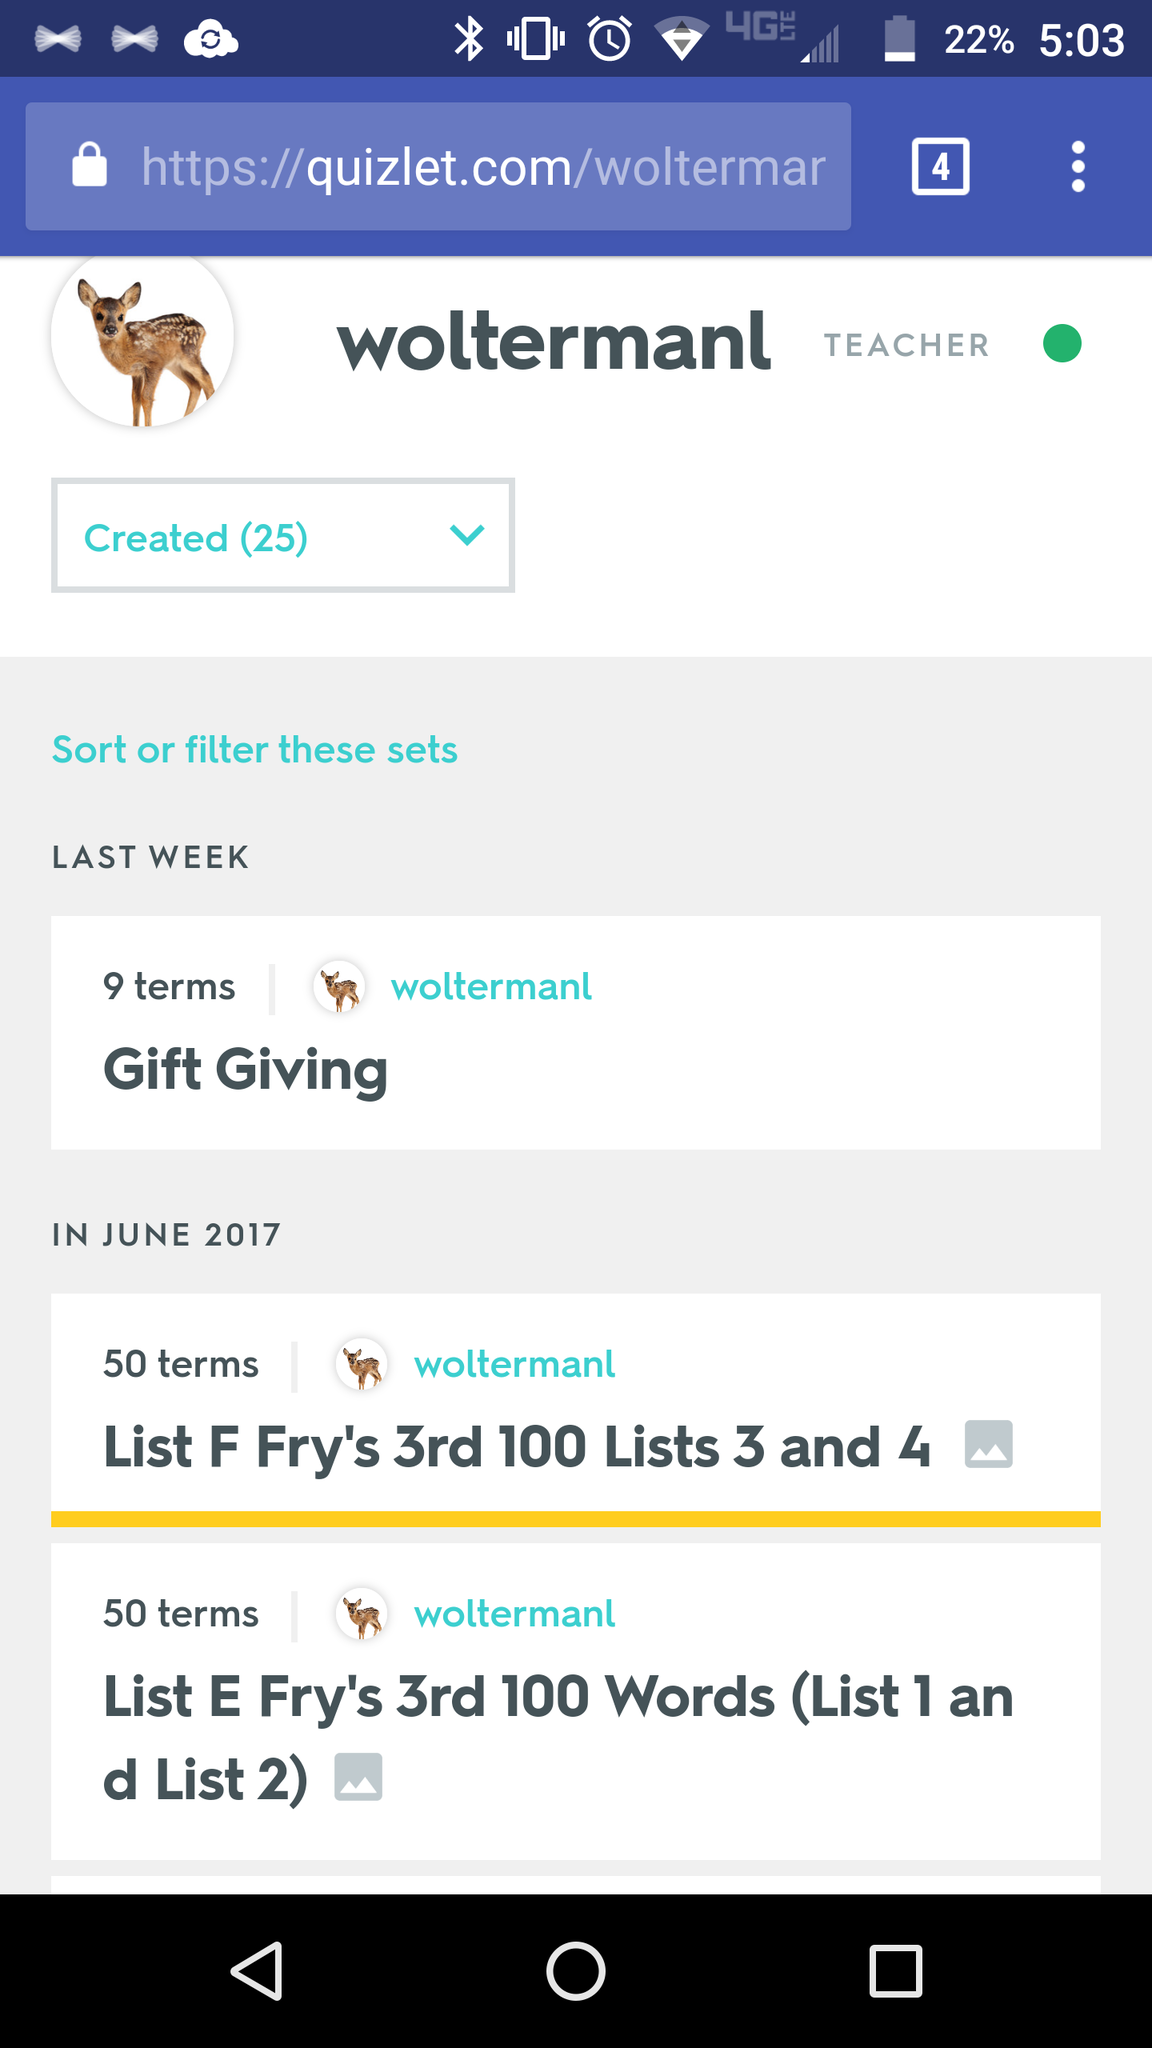Tap woltermanl author link on List F card
The height and width of the screenshot is (2048, 1152).
coord(514,1364)
